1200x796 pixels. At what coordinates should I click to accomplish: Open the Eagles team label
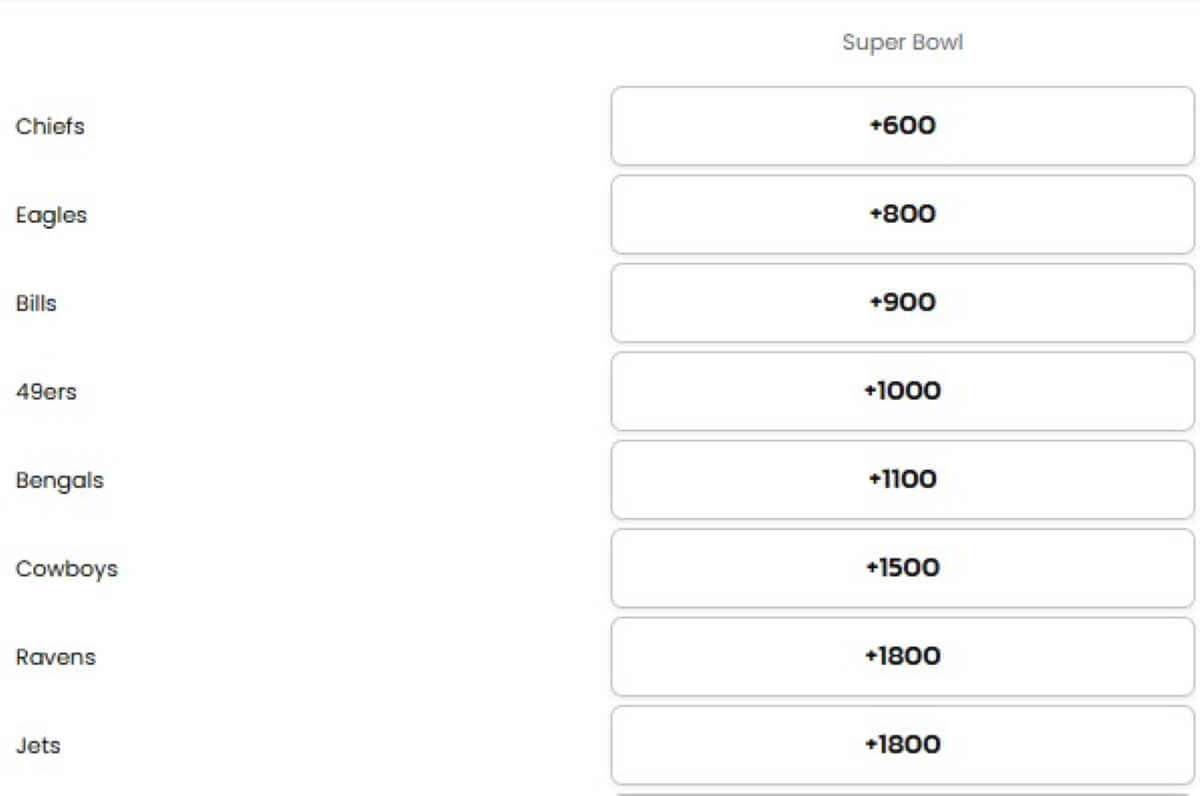[x=51, y=216]
